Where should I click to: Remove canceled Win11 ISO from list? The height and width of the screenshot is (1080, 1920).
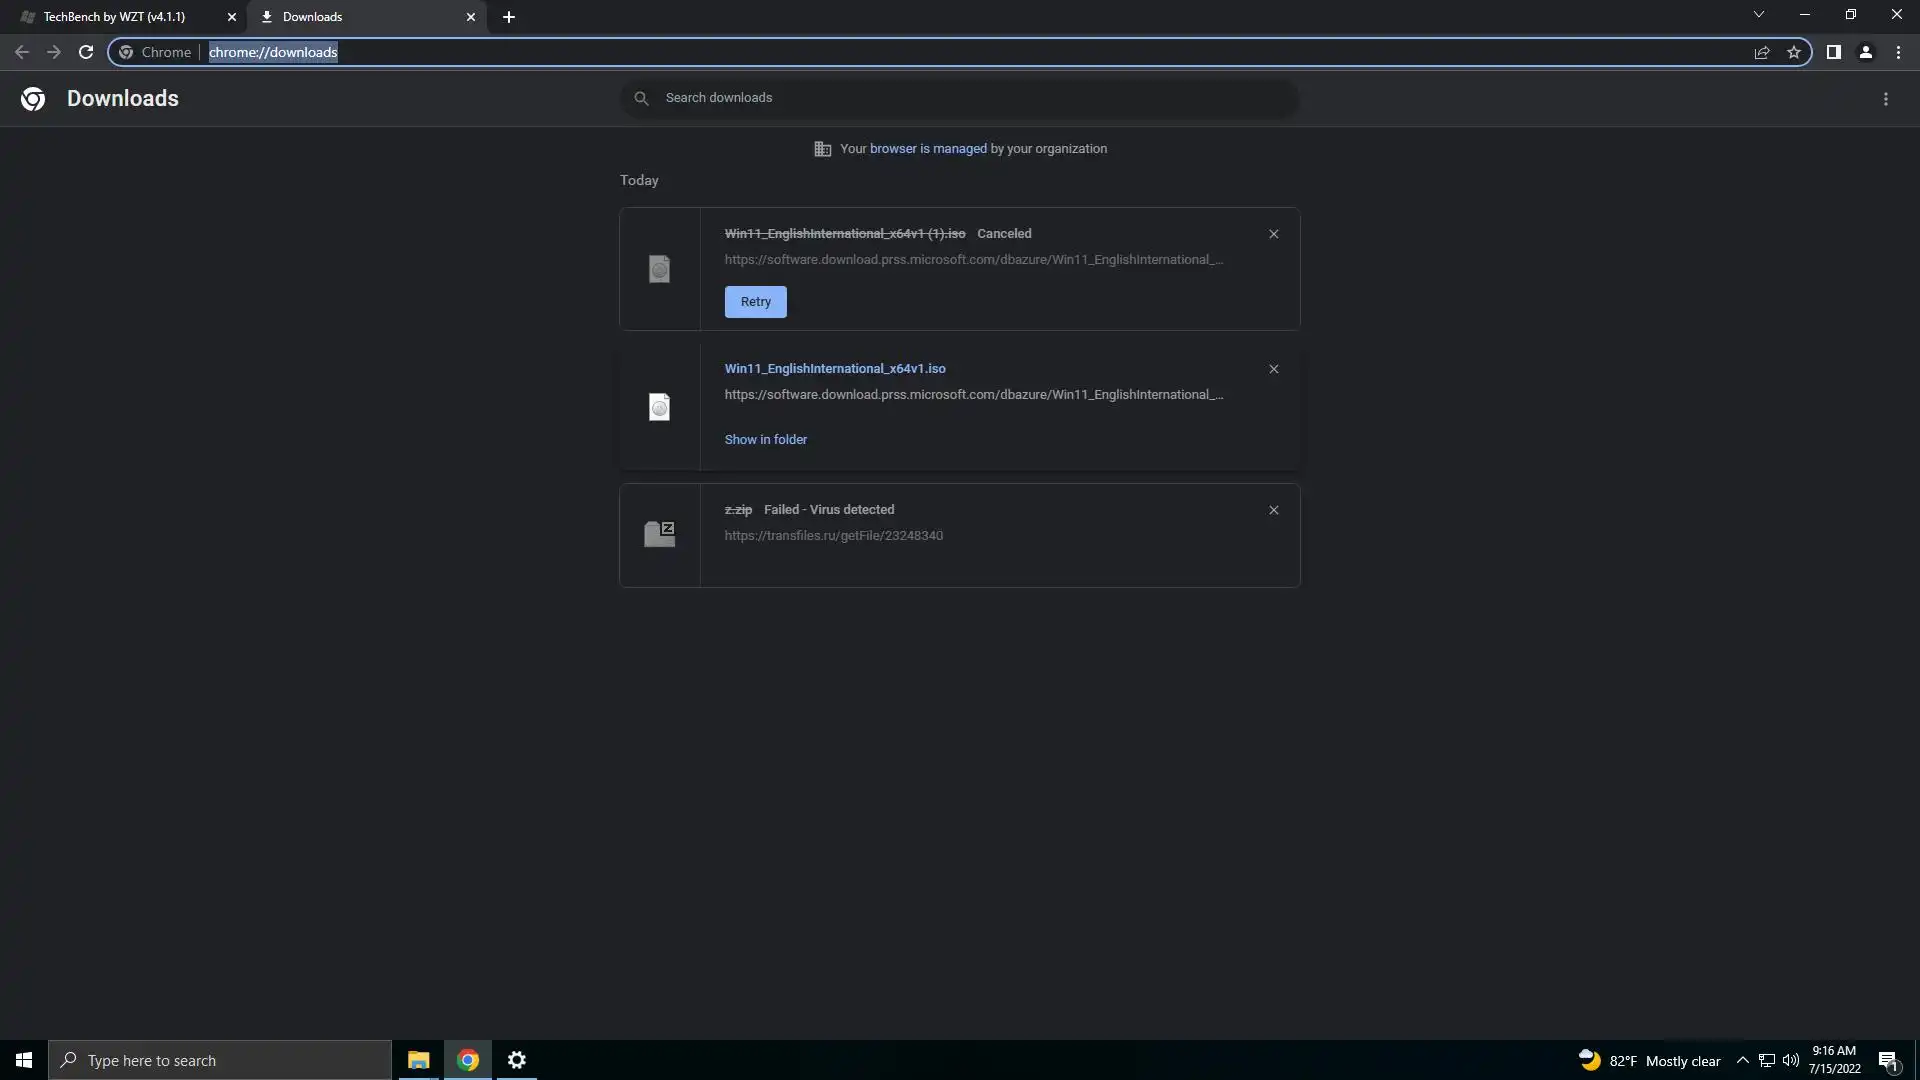(x=1273, y=234)
